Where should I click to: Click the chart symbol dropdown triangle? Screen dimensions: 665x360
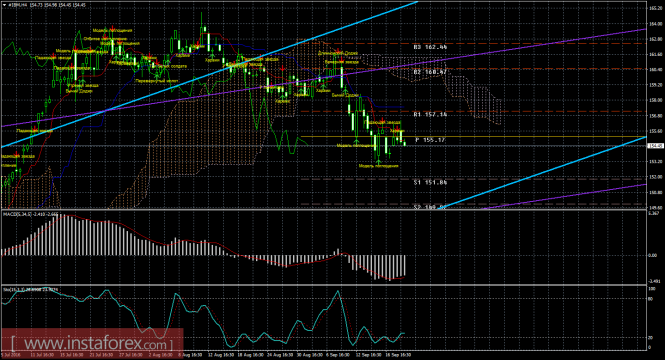[x=4, y=5]
